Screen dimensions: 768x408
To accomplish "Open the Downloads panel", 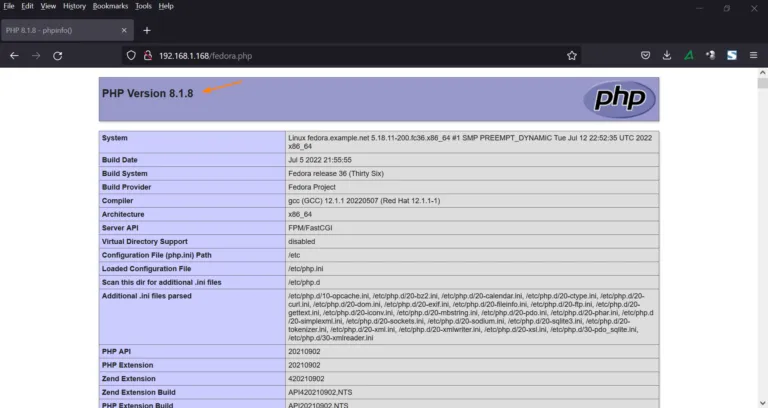I will tap(667, 55).
